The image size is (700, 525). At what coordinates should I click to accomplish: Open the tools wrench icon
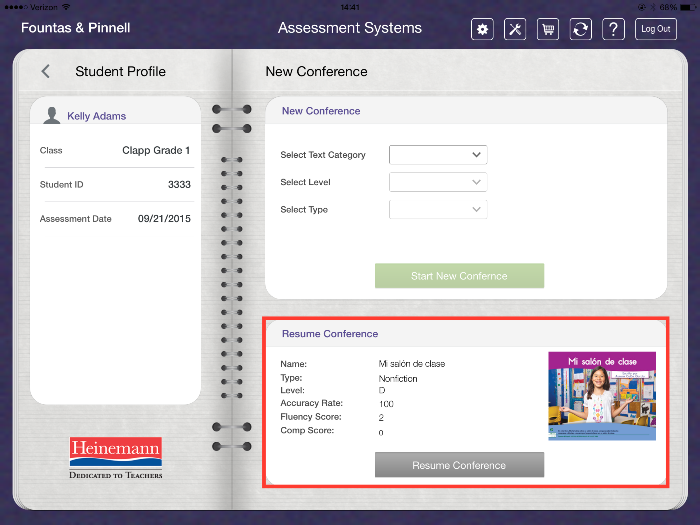tap(515, 29)
